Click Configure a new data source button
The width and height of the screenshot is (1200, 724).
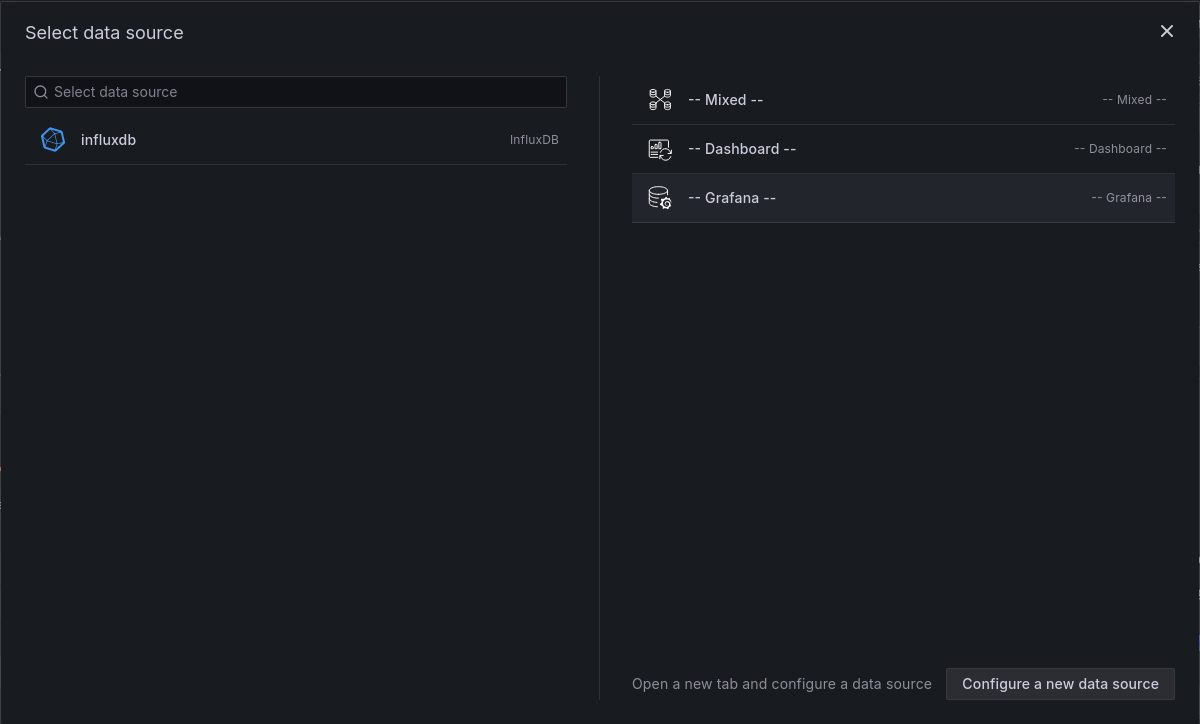point(1060,684)
